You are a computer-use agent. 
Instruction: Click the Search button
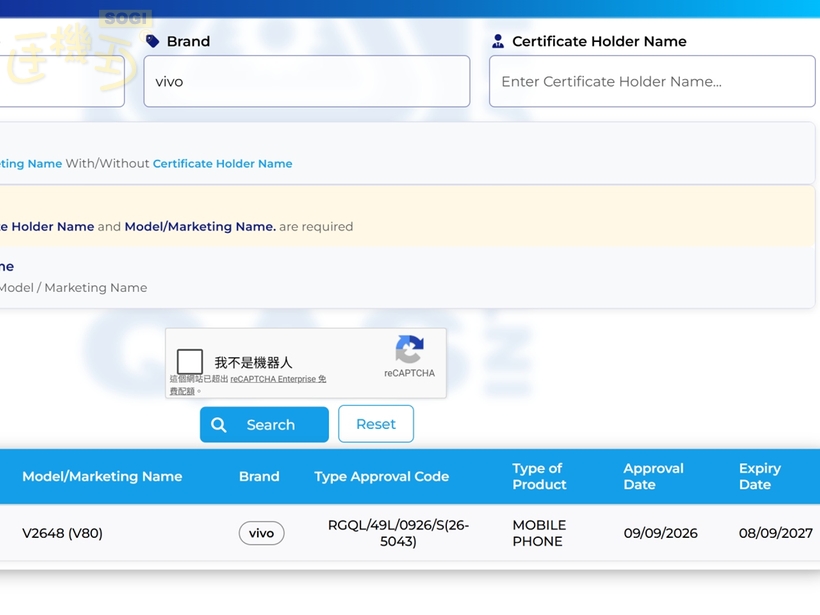[x=264, y=425]
